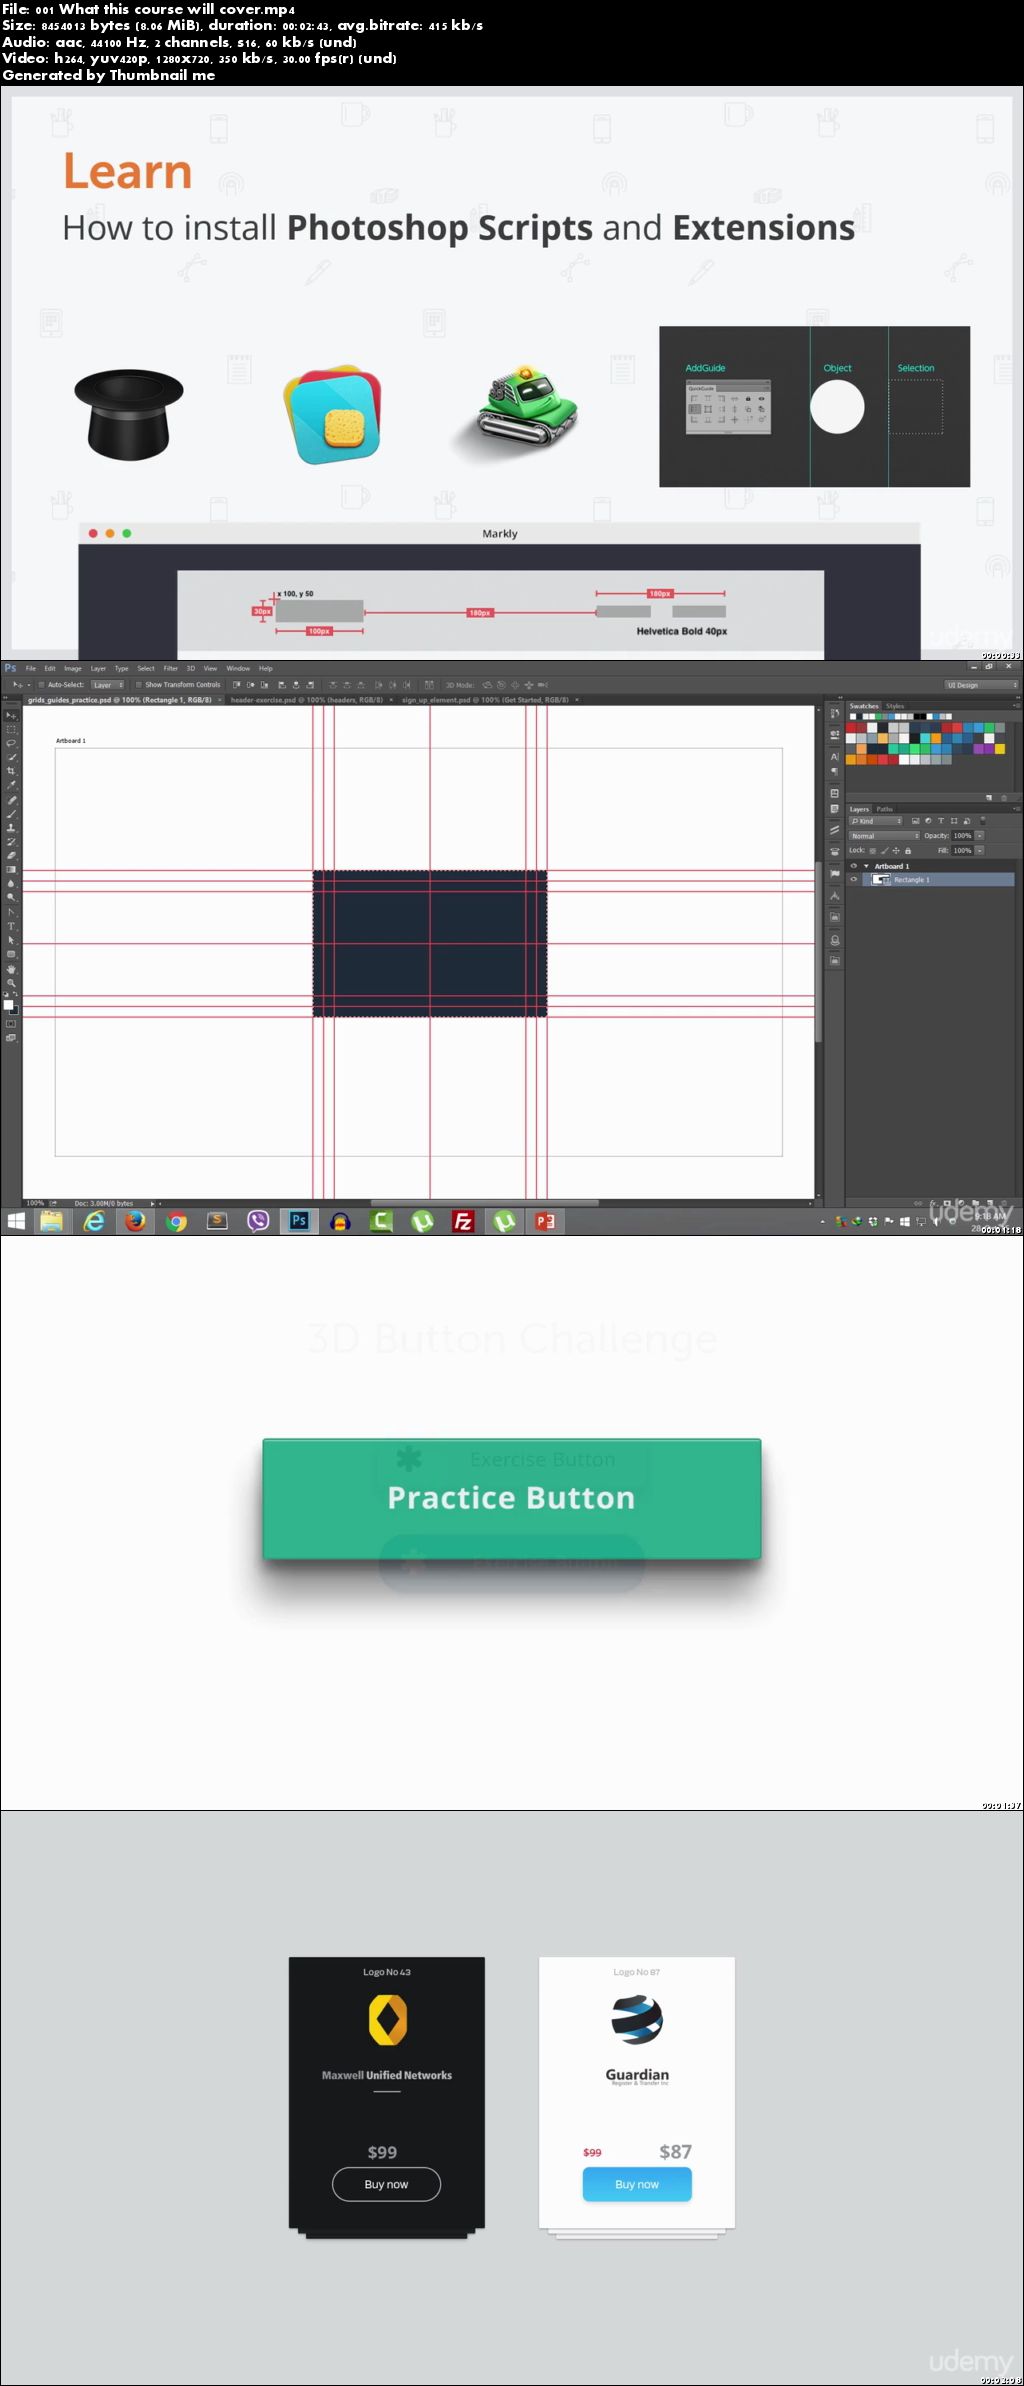Click the green Practice Button
This screenshot has width=1024, height=2386.
click(x=512, y=1498)
